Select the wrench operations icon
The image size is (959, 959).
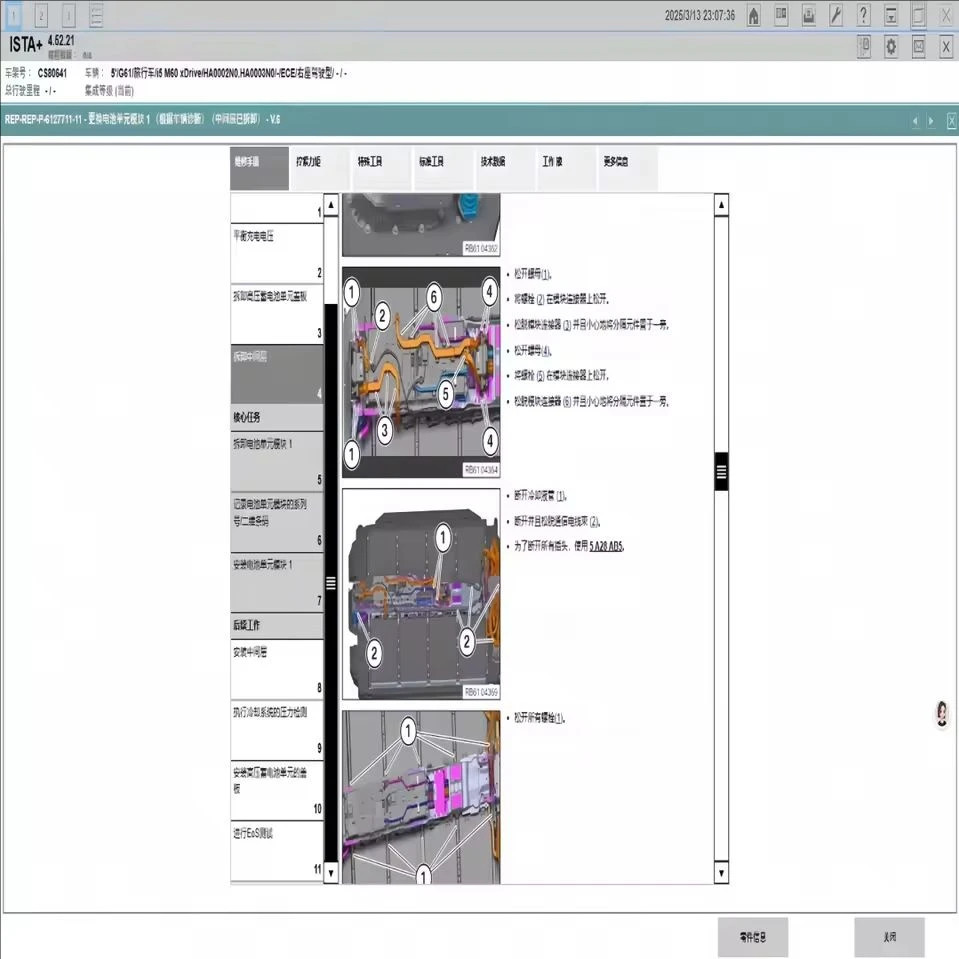[x=835, y=15]
